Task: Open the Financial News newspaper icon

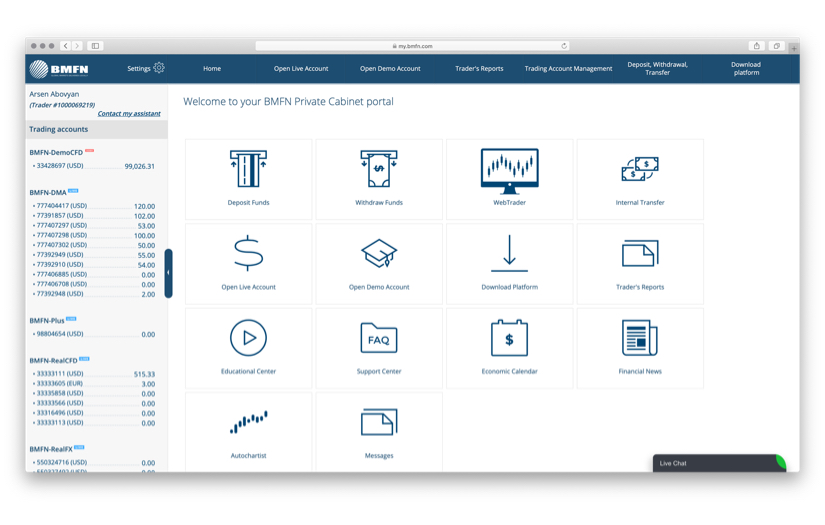Action: [640, 338]
